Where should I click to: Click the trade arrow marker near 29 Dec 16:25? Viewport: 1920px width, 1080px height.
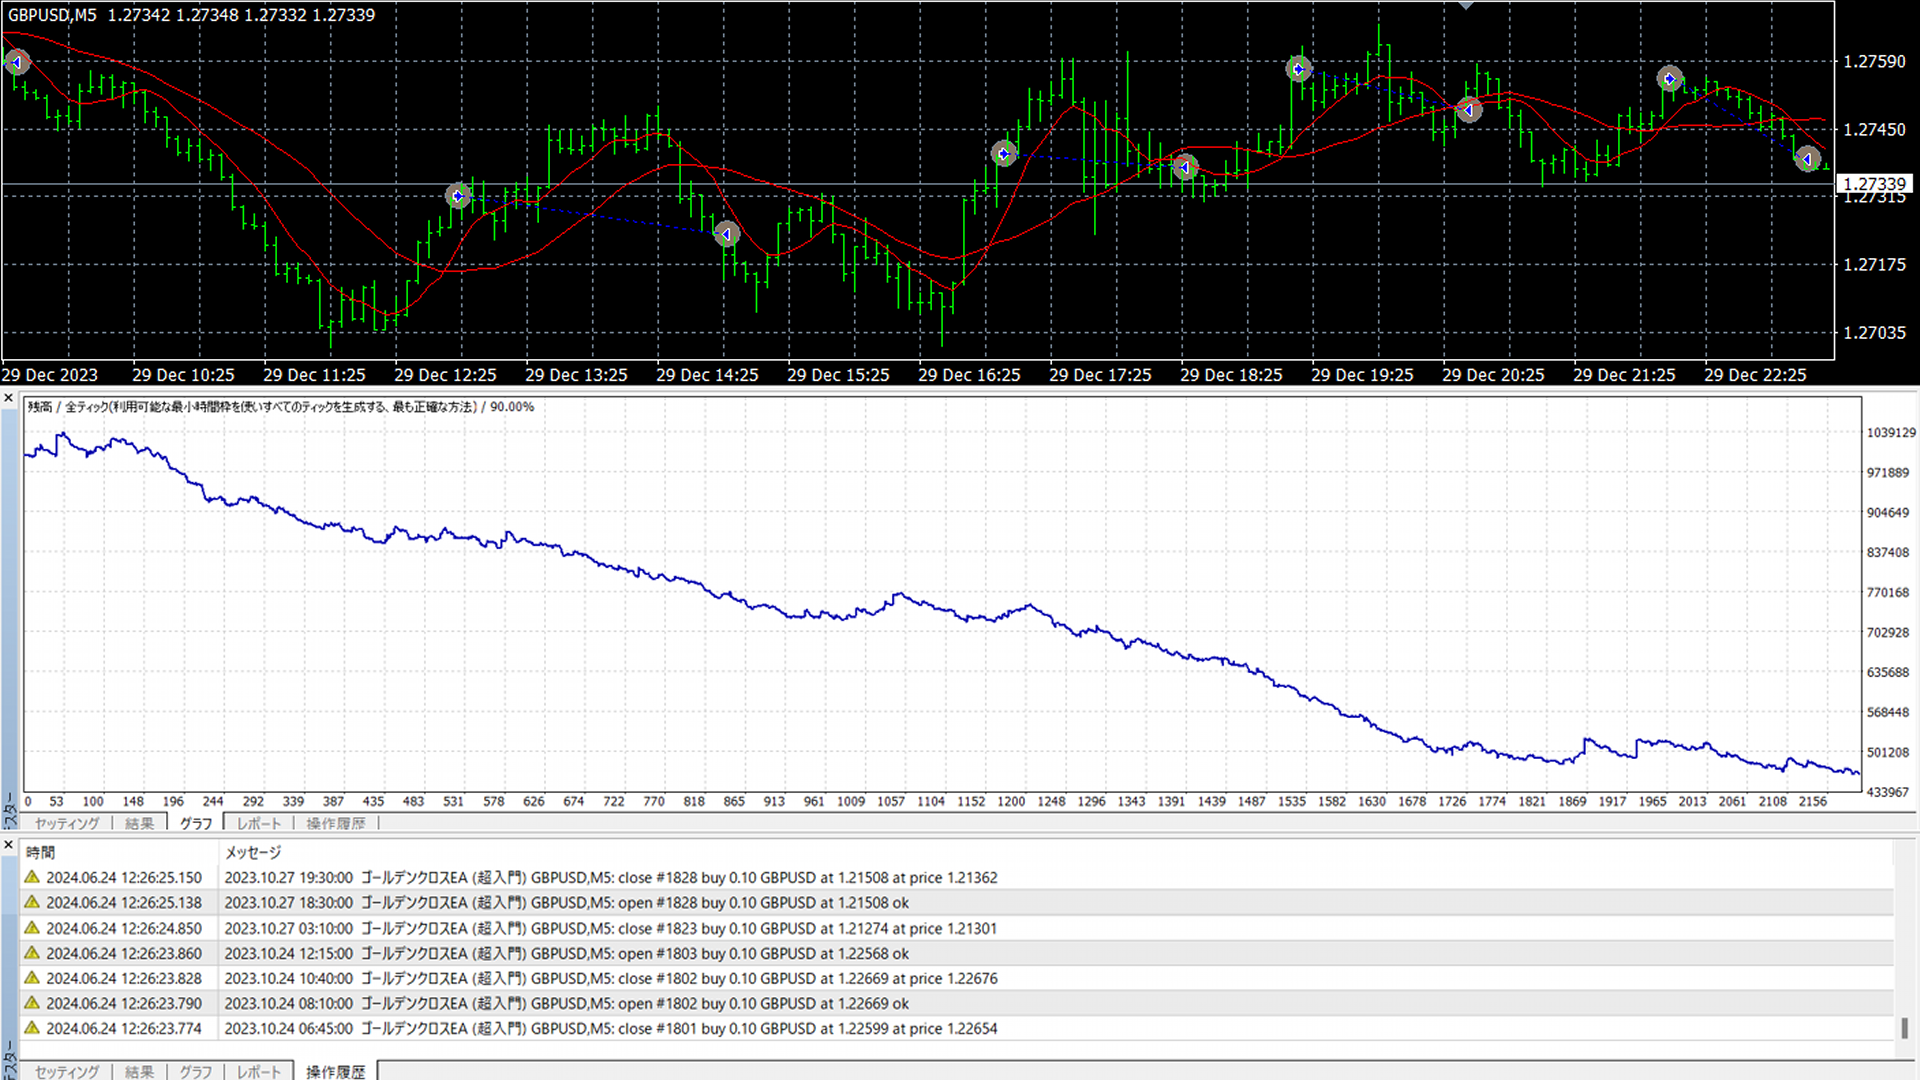pyautogui.click(x=1004, y=153)
